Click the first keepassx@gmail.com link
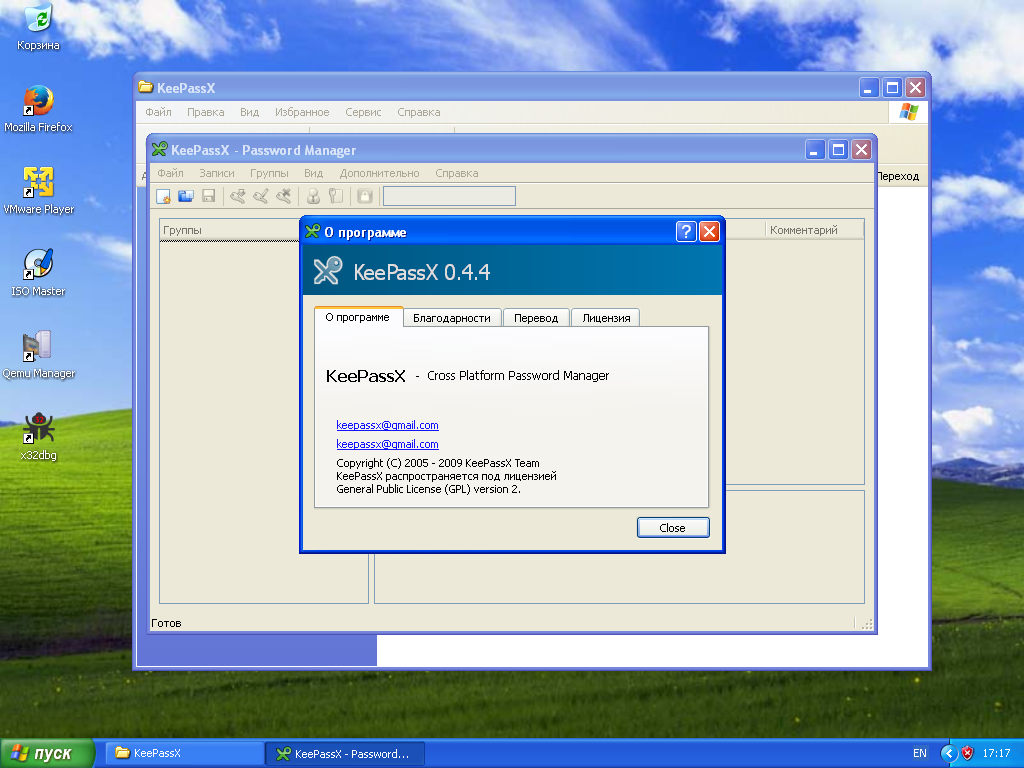This screenshot has height=768, width=1024. tap(387, 425)
